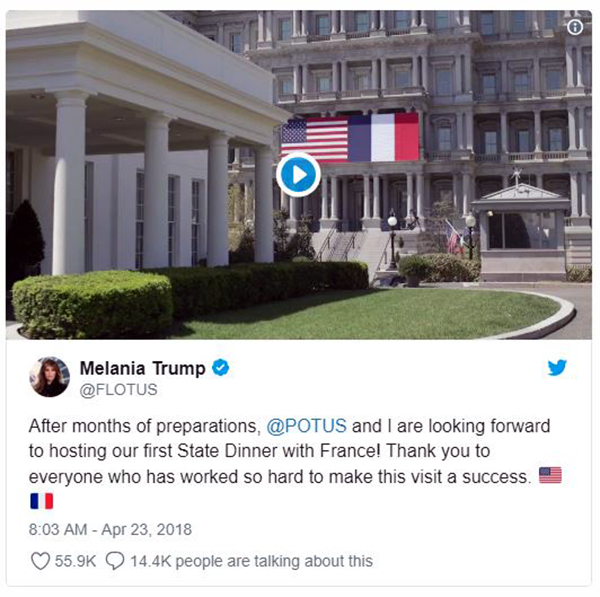Open the Melania Trump display name link
This screenshot has width=600, height=597.
(x=142, y=369)
